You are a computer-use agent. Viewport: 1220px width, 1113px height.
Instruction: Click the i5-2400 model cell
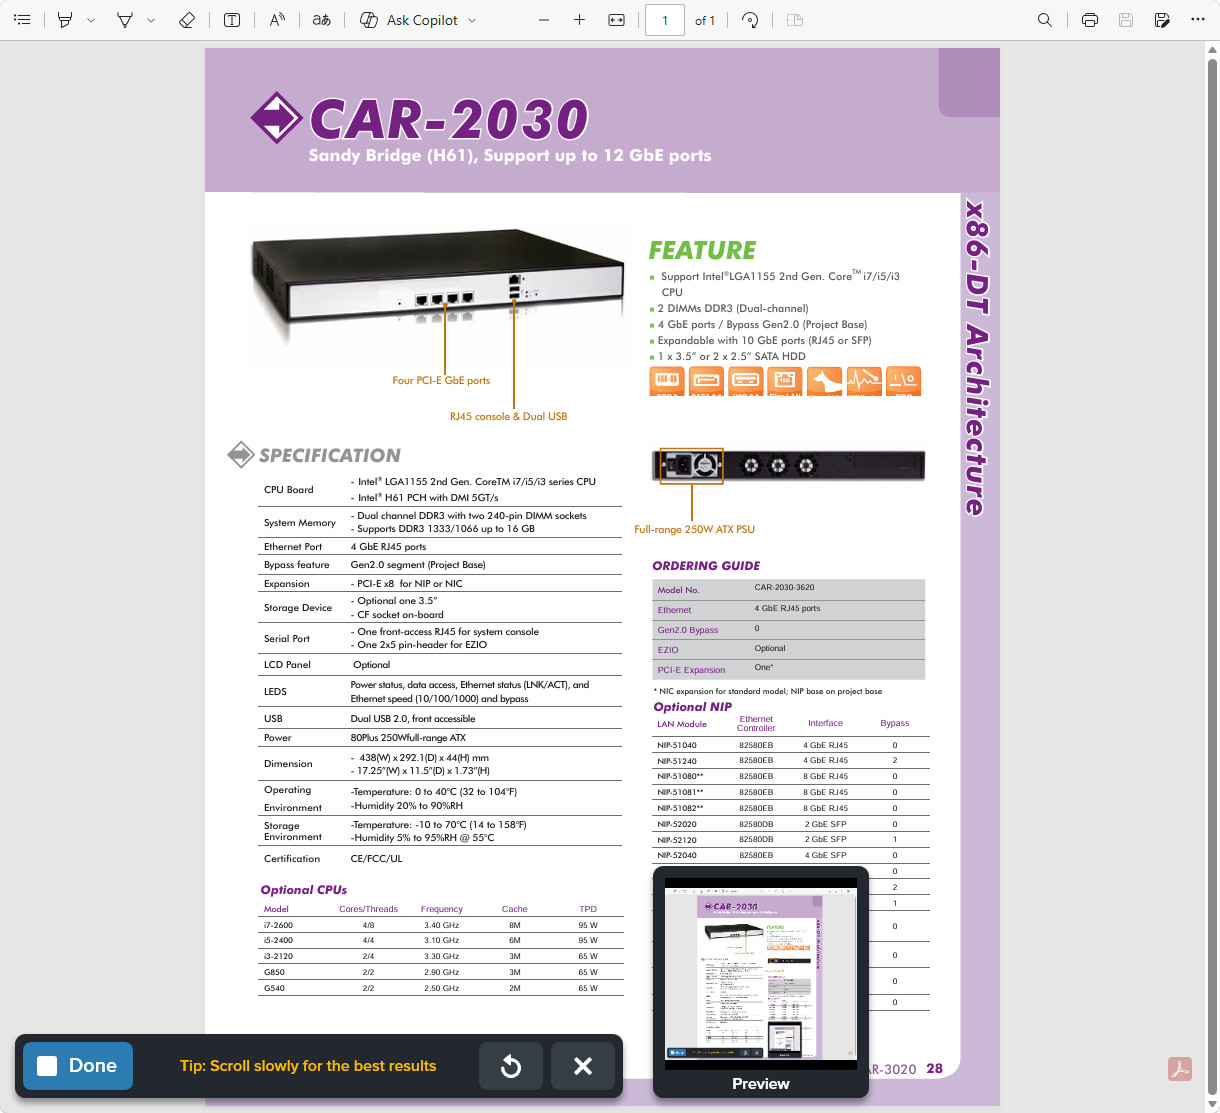pyautogui.click(x=278, y=940)
